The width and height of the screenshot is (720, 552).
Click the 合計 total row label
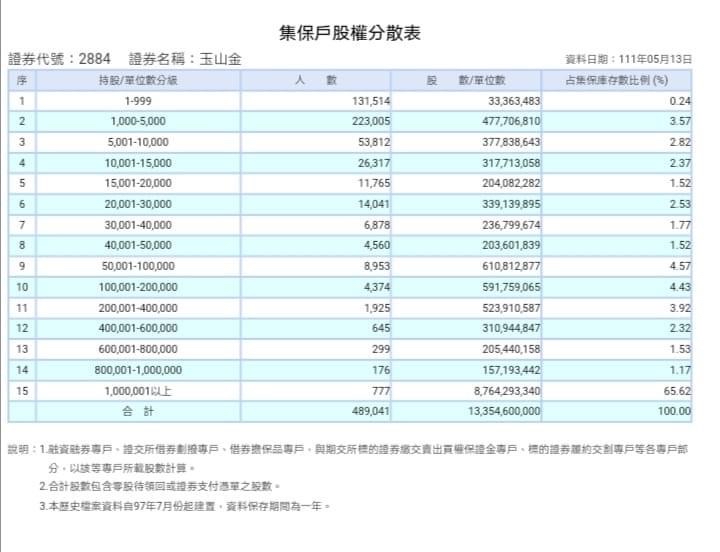pyautogui.click(x=138, y=411)
